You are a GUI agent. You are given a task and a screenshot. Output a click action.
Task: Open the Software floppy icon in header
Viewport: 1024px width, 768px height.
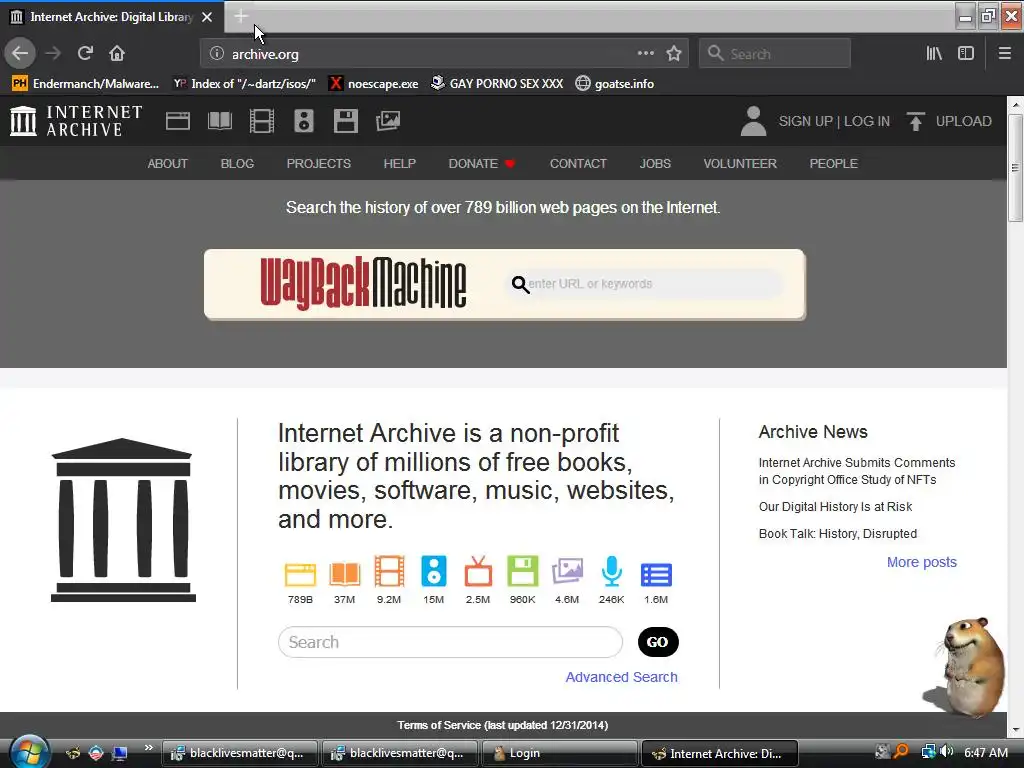coord(345,121)
